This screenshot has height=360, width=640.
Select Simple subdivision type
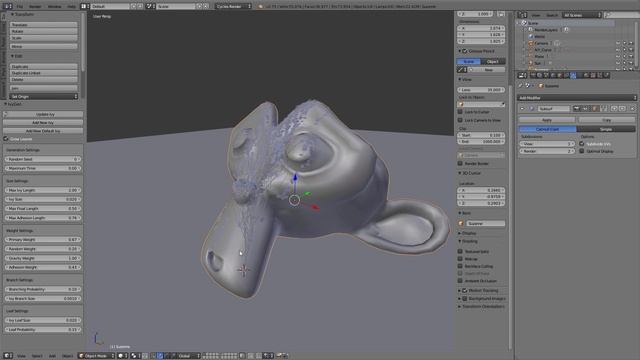(x=606, y=129)
